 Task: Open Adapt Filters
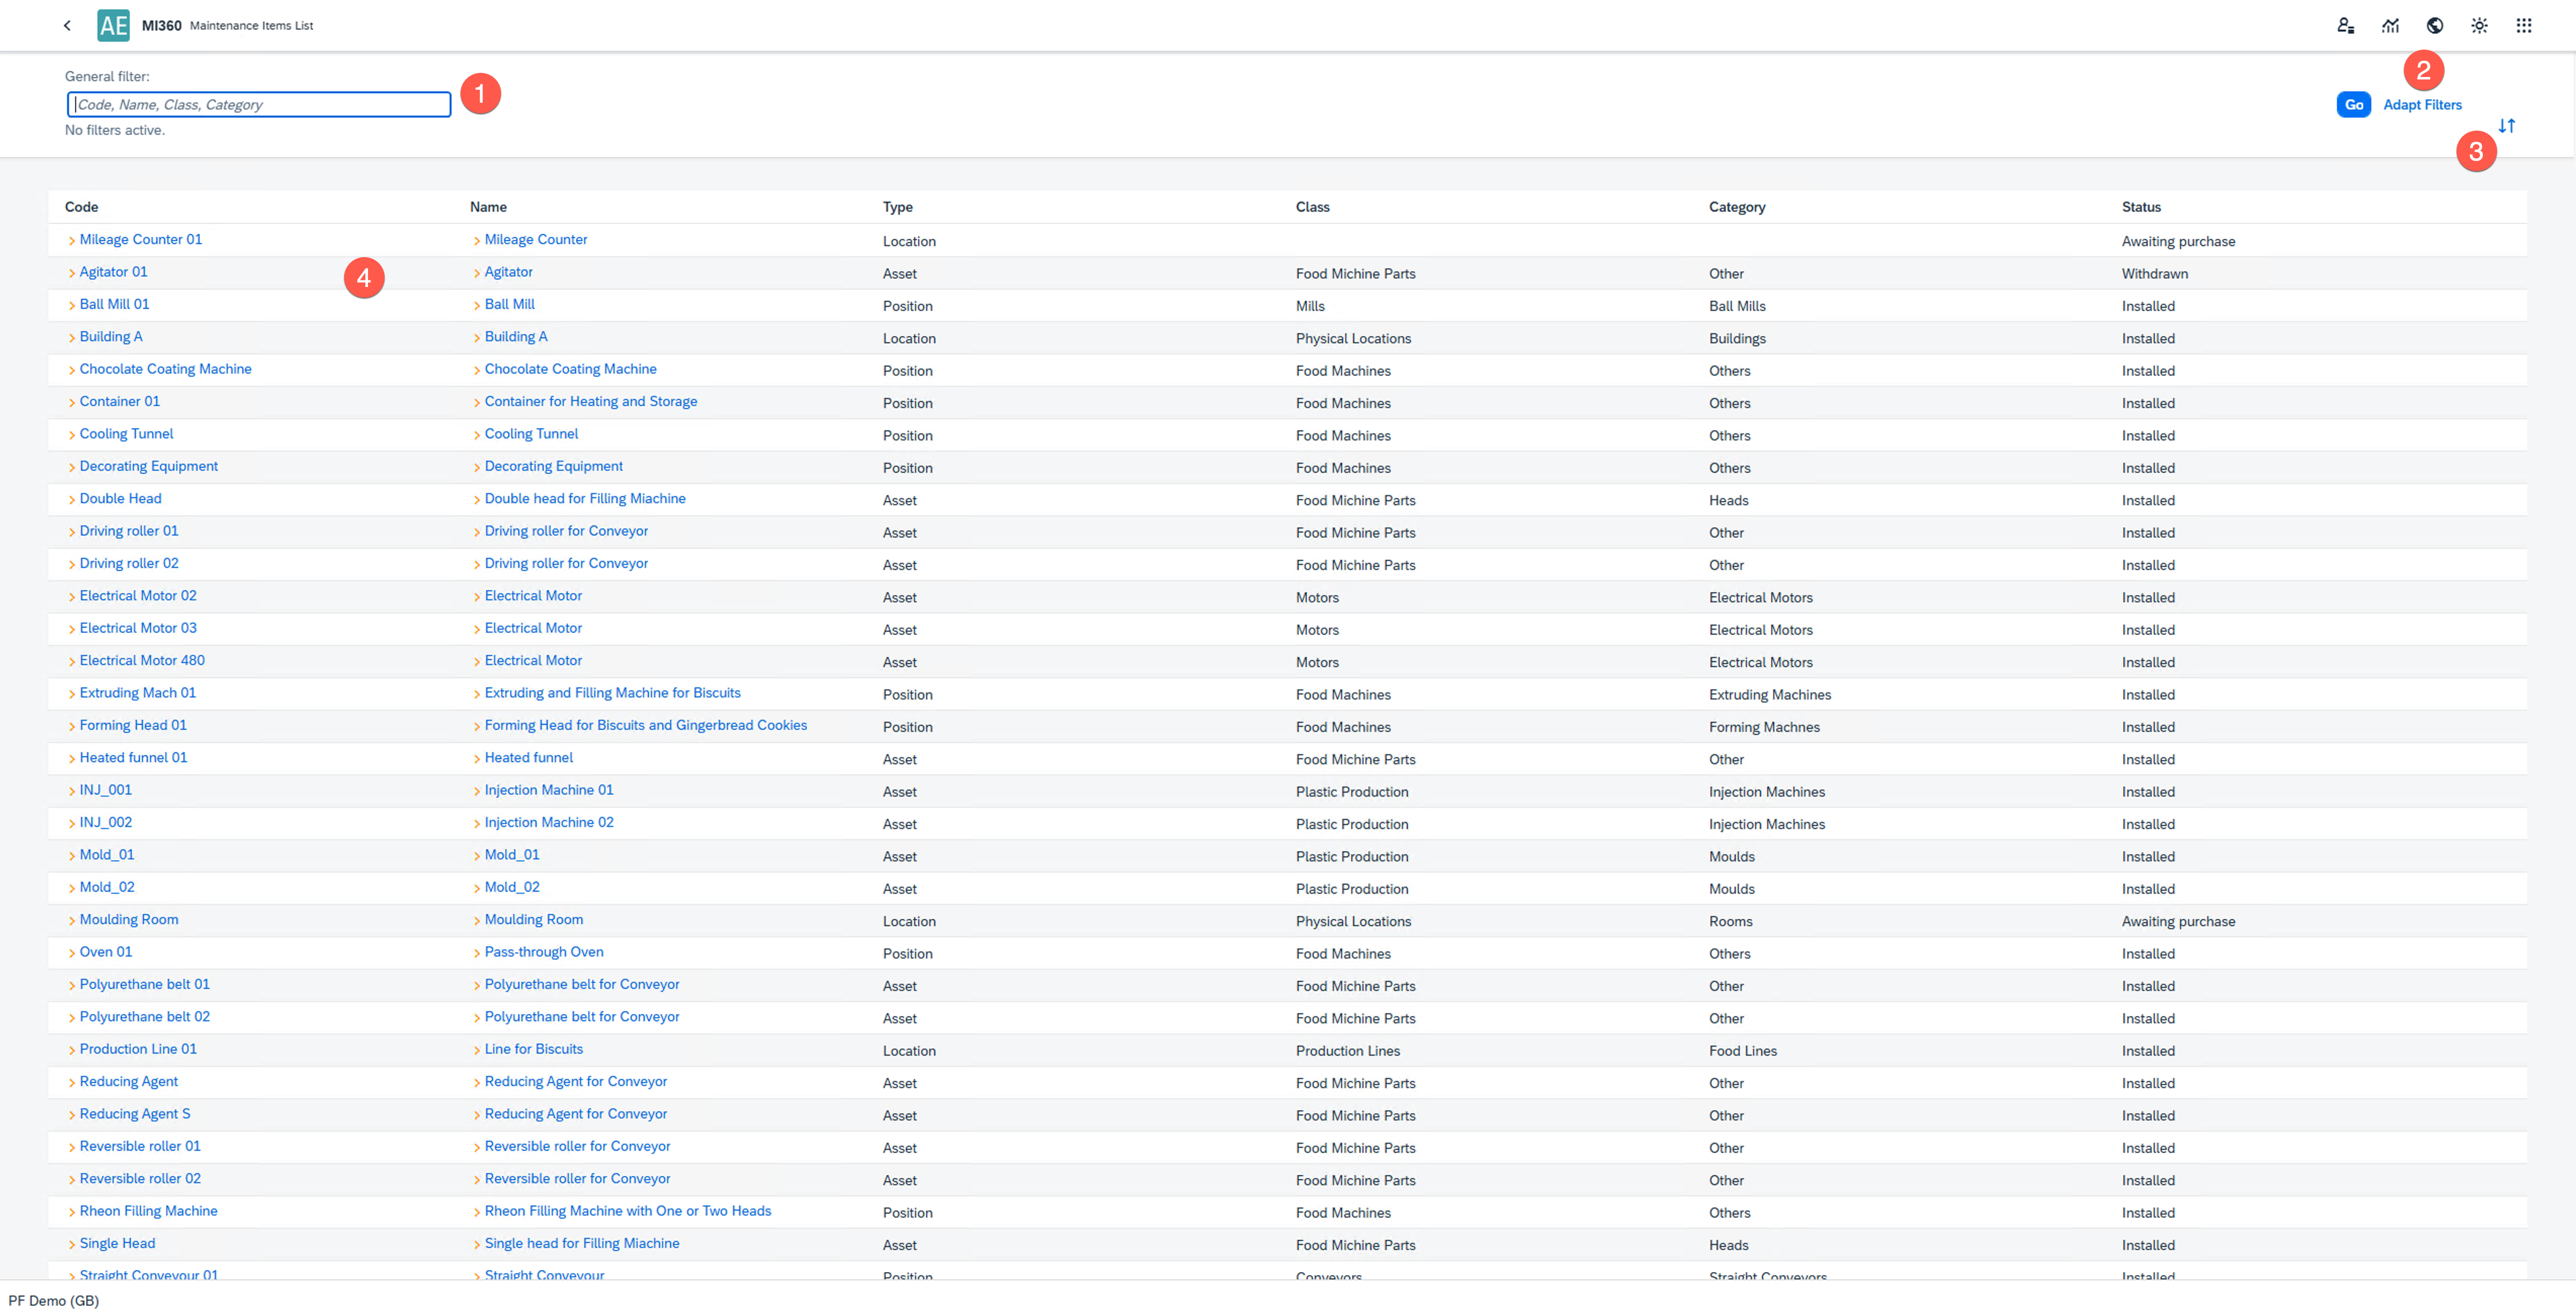[x=2422, y=105]
